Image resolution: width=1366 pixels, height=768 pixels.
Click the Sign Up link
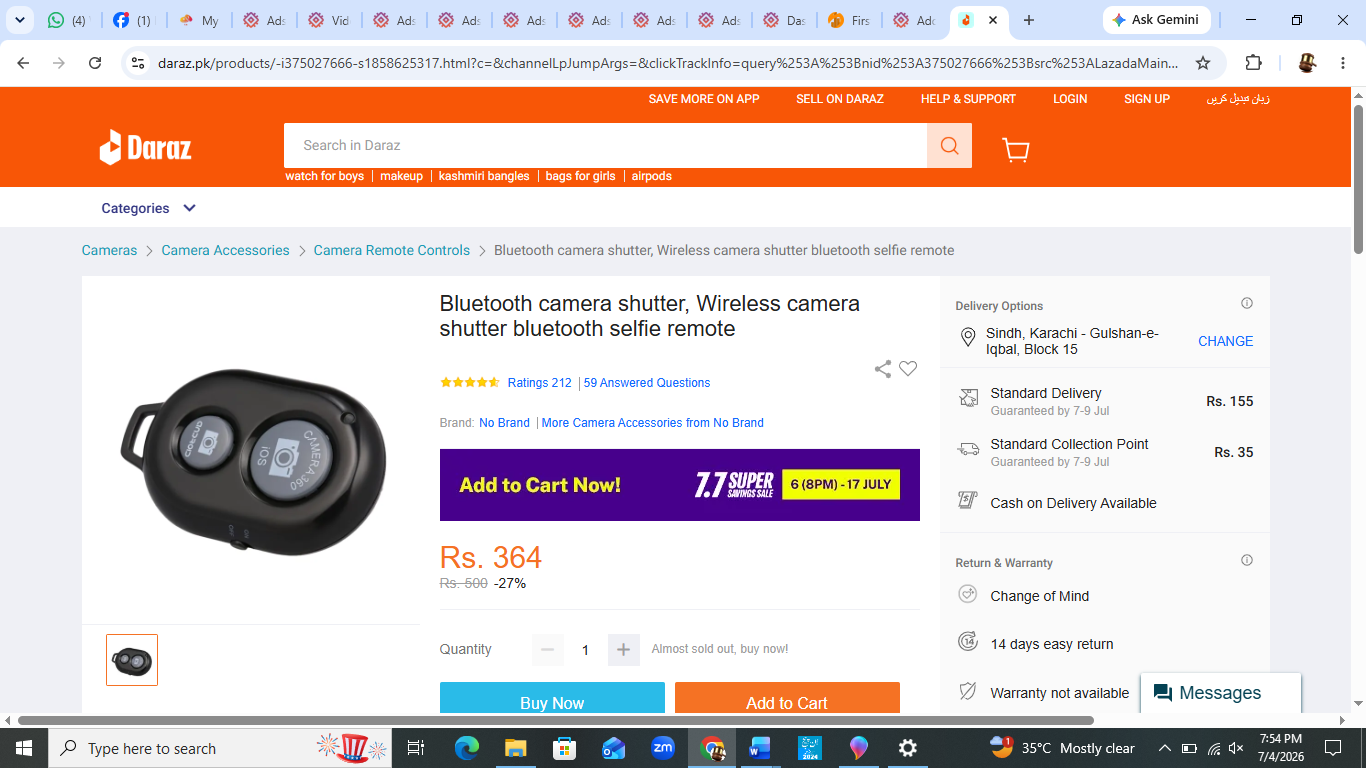[1147, 99]
